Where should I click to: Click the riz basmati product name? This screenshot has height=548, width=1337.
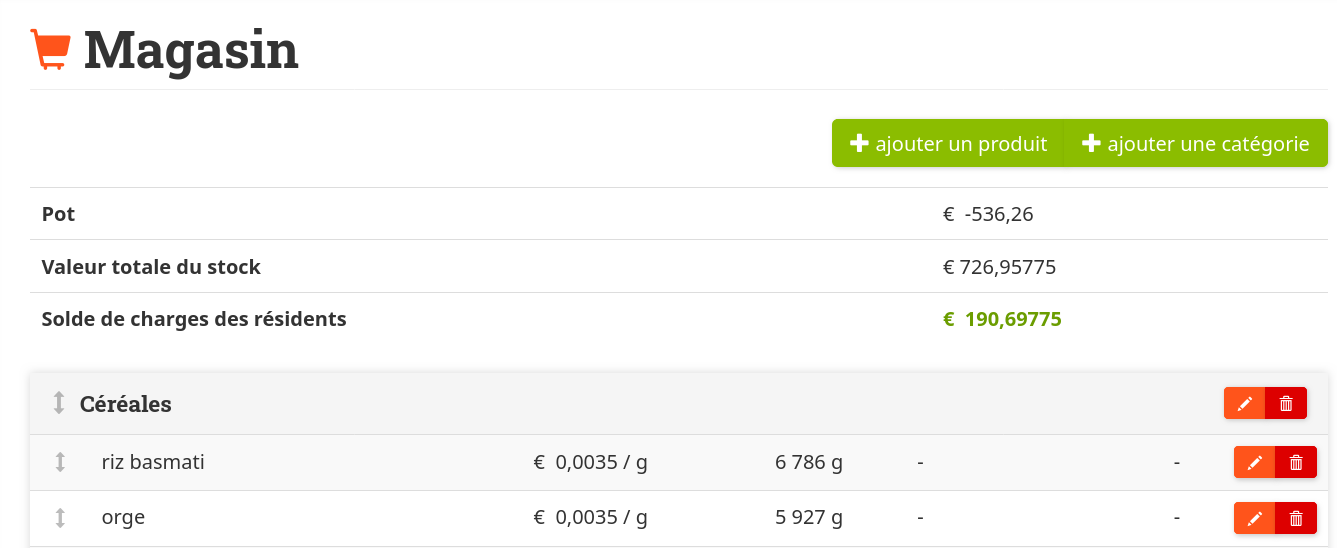[153, 462]
